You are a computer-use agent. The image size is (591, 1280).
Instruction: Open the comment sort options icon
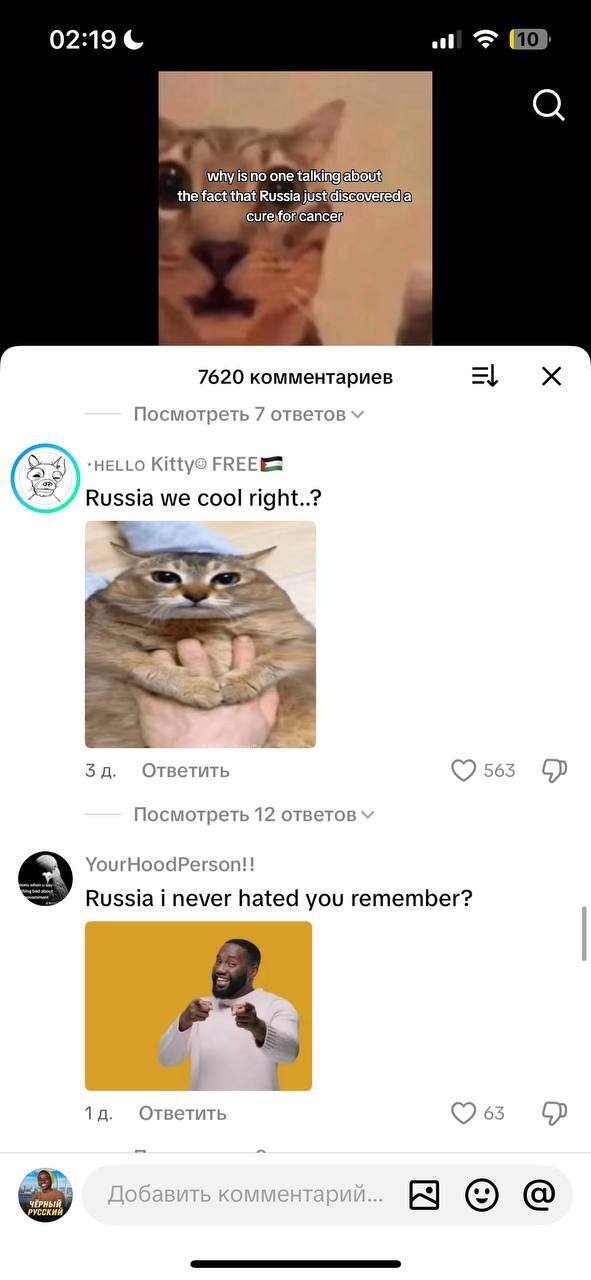(484, 376)
